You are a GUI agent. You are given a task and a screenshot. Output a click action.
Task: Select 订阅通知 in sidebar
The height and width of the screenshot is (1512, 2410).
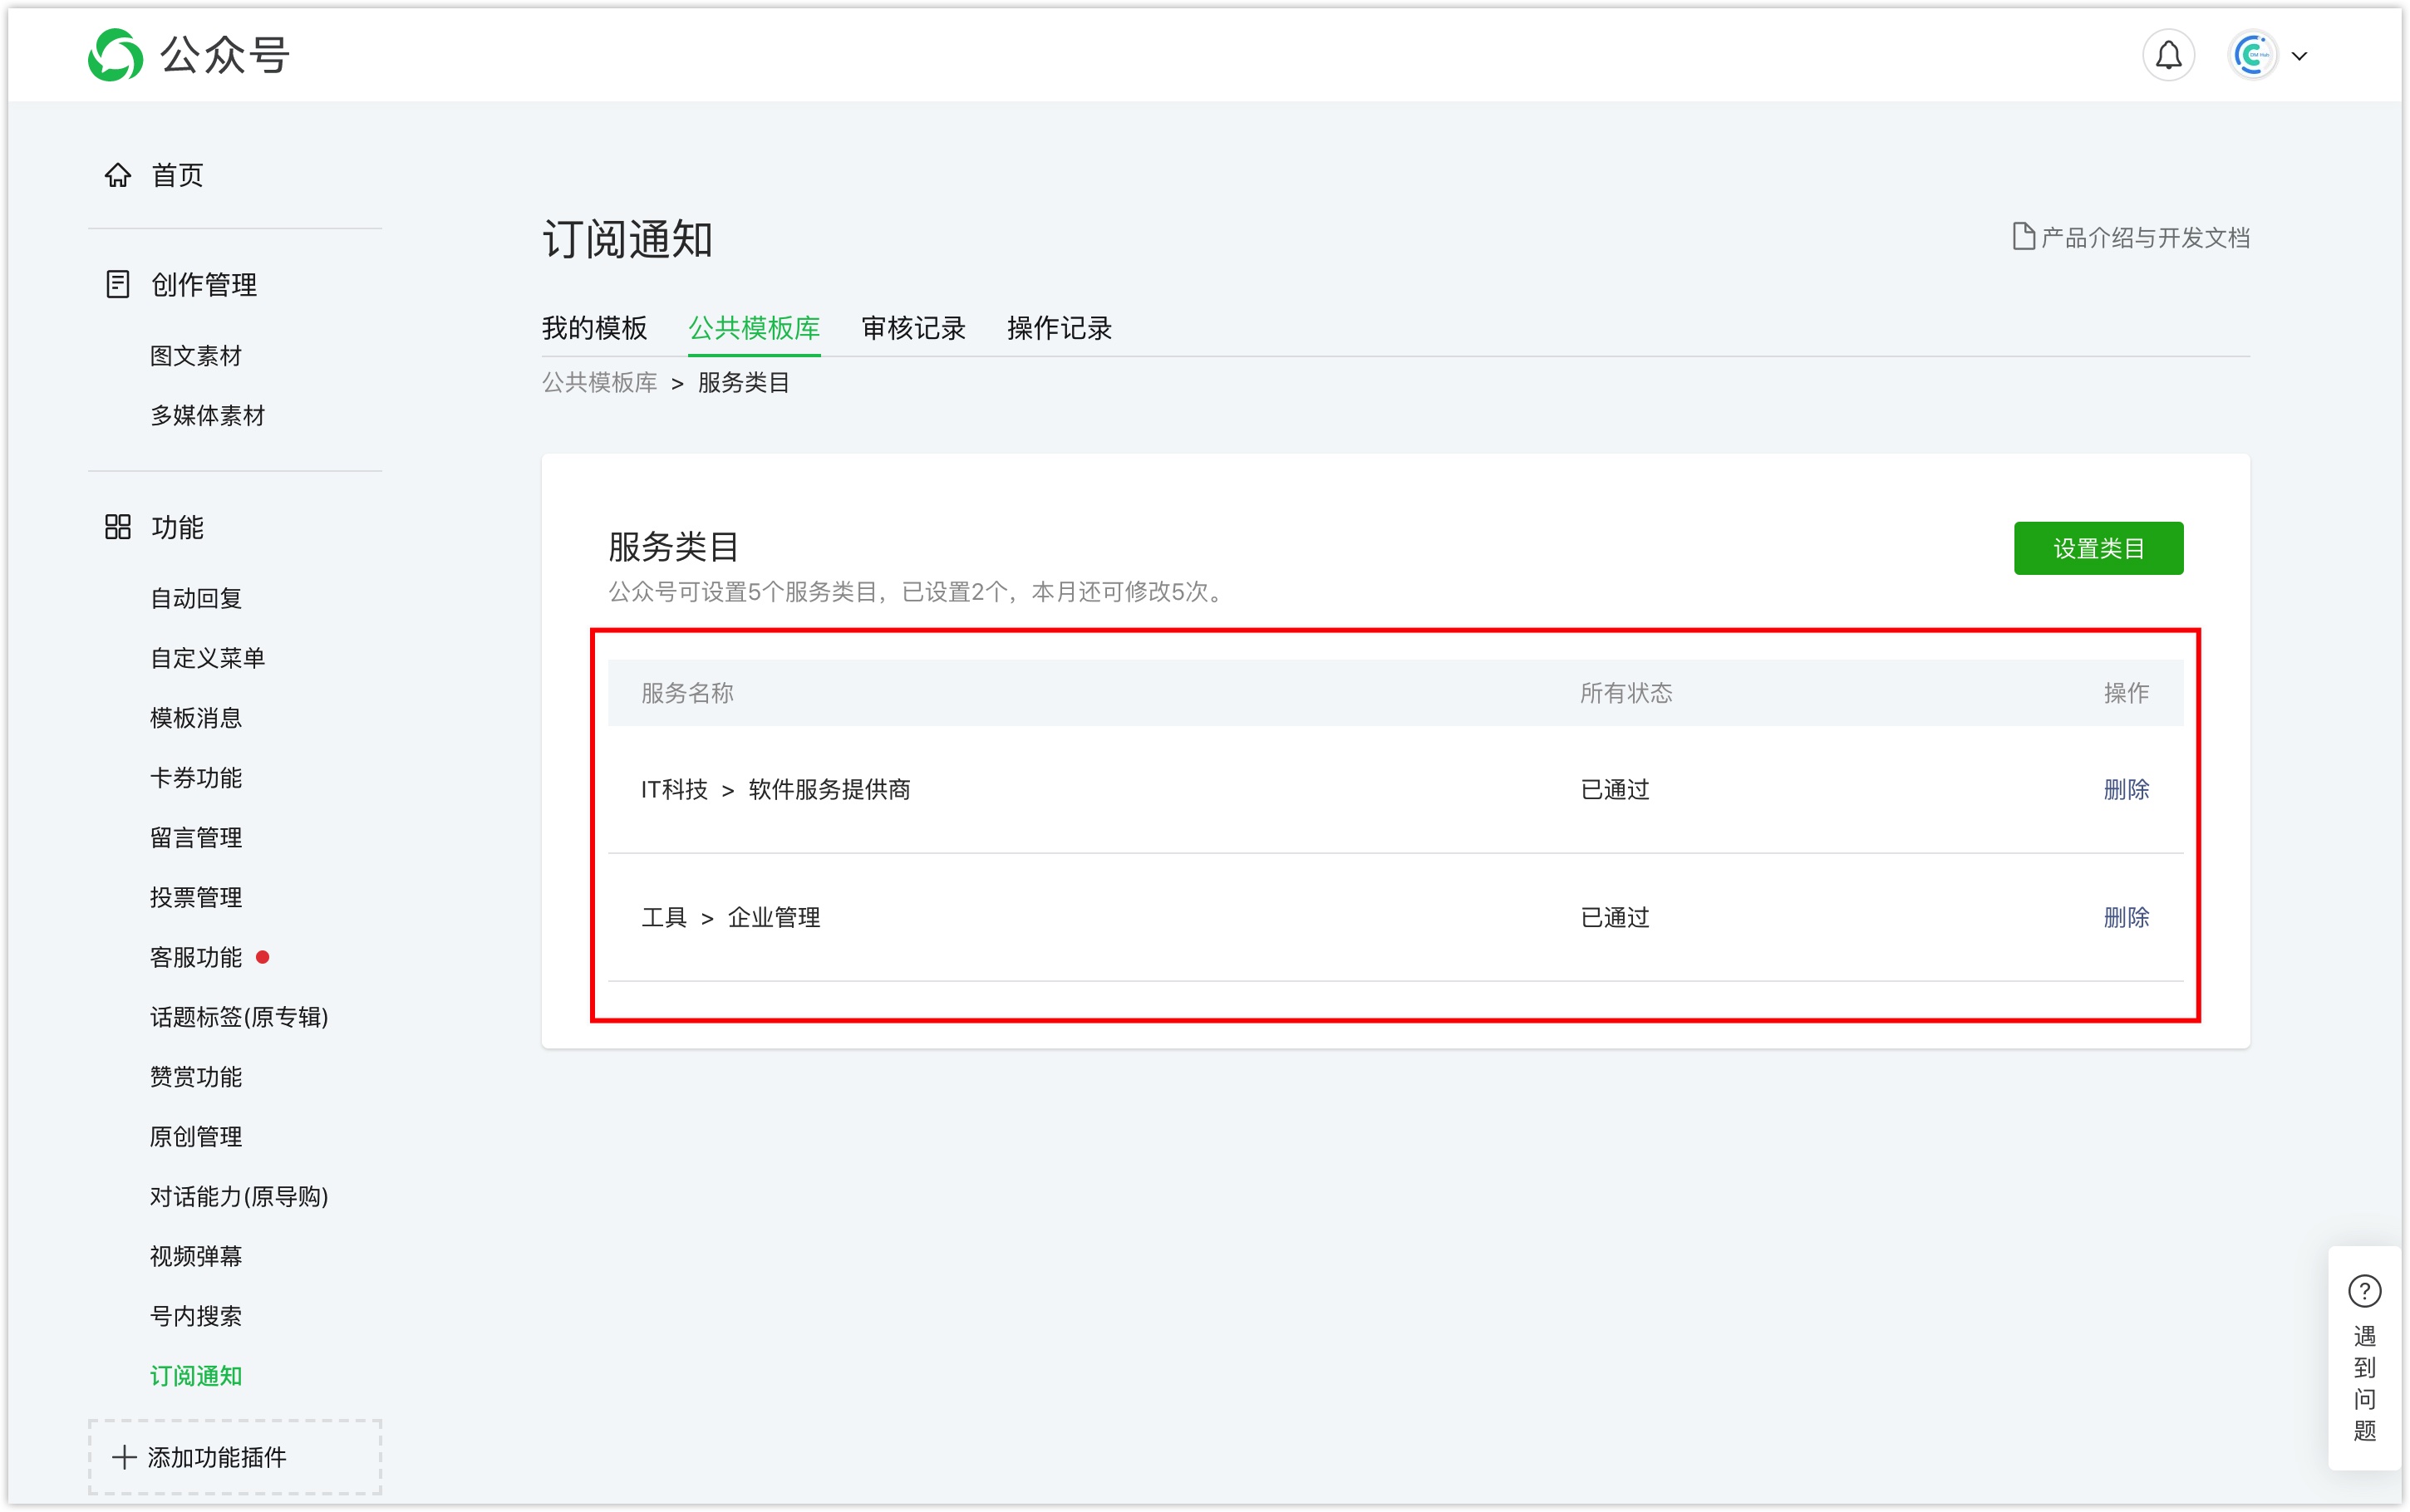(196, 1377)
